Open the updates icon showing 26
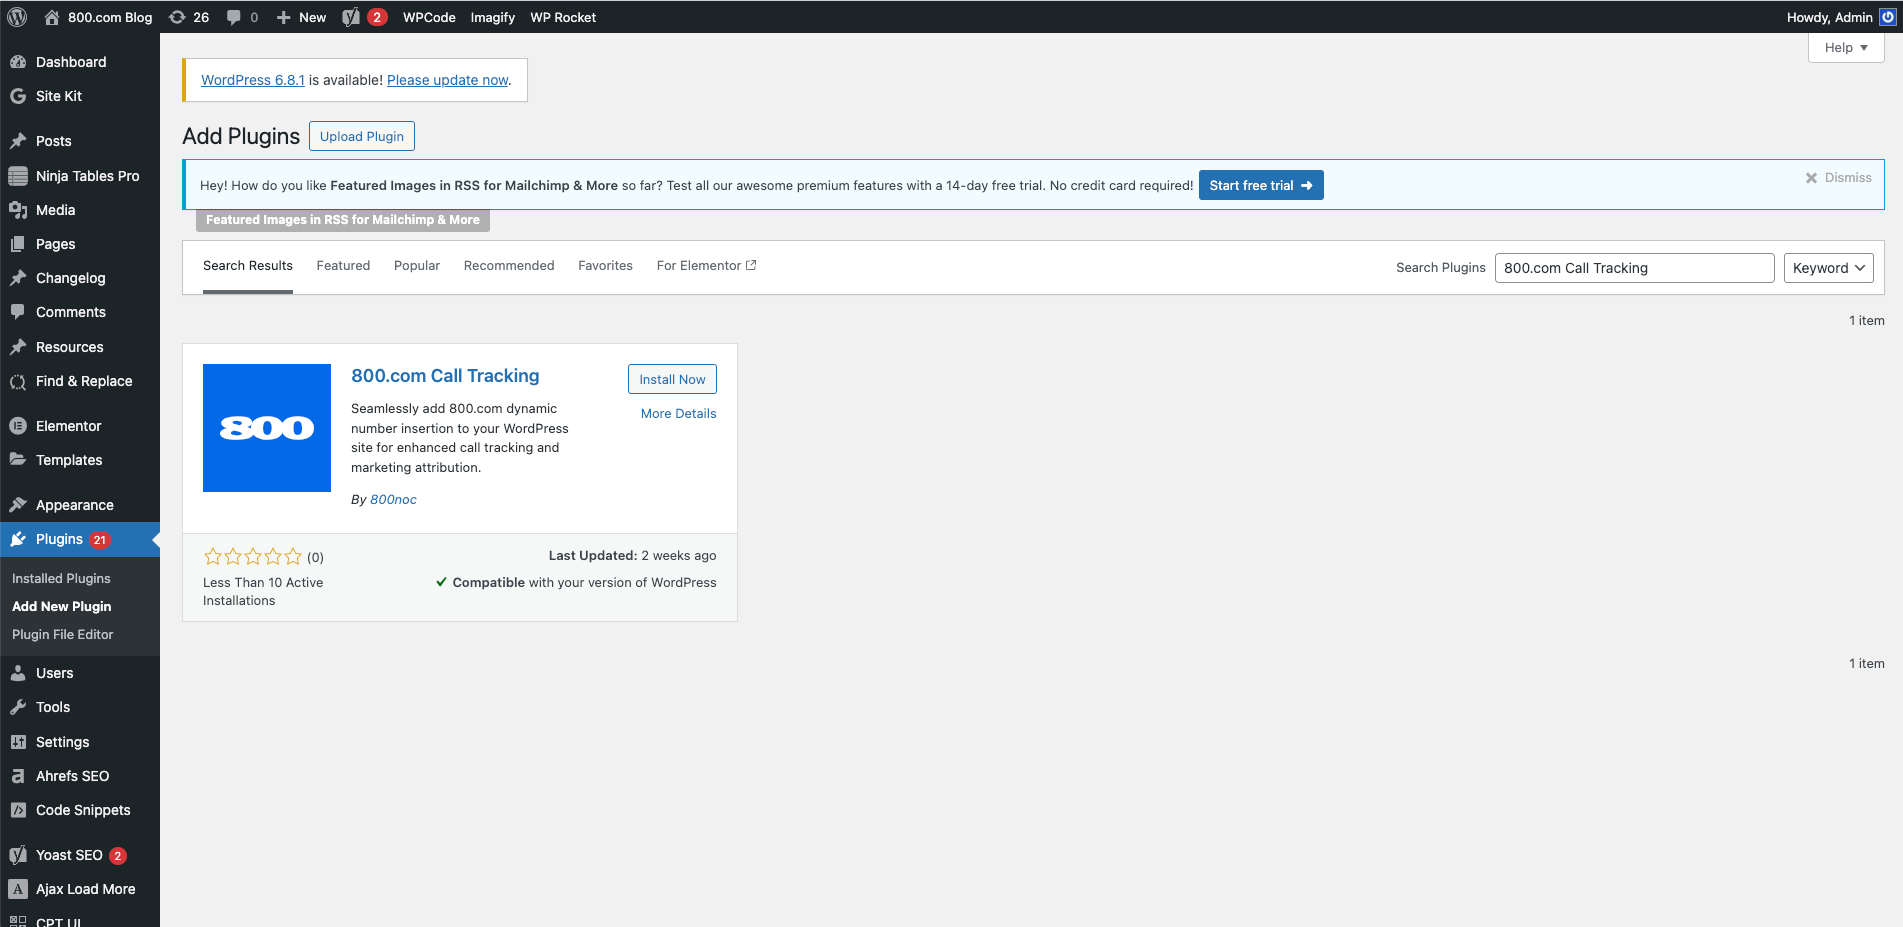 [177, 17]
